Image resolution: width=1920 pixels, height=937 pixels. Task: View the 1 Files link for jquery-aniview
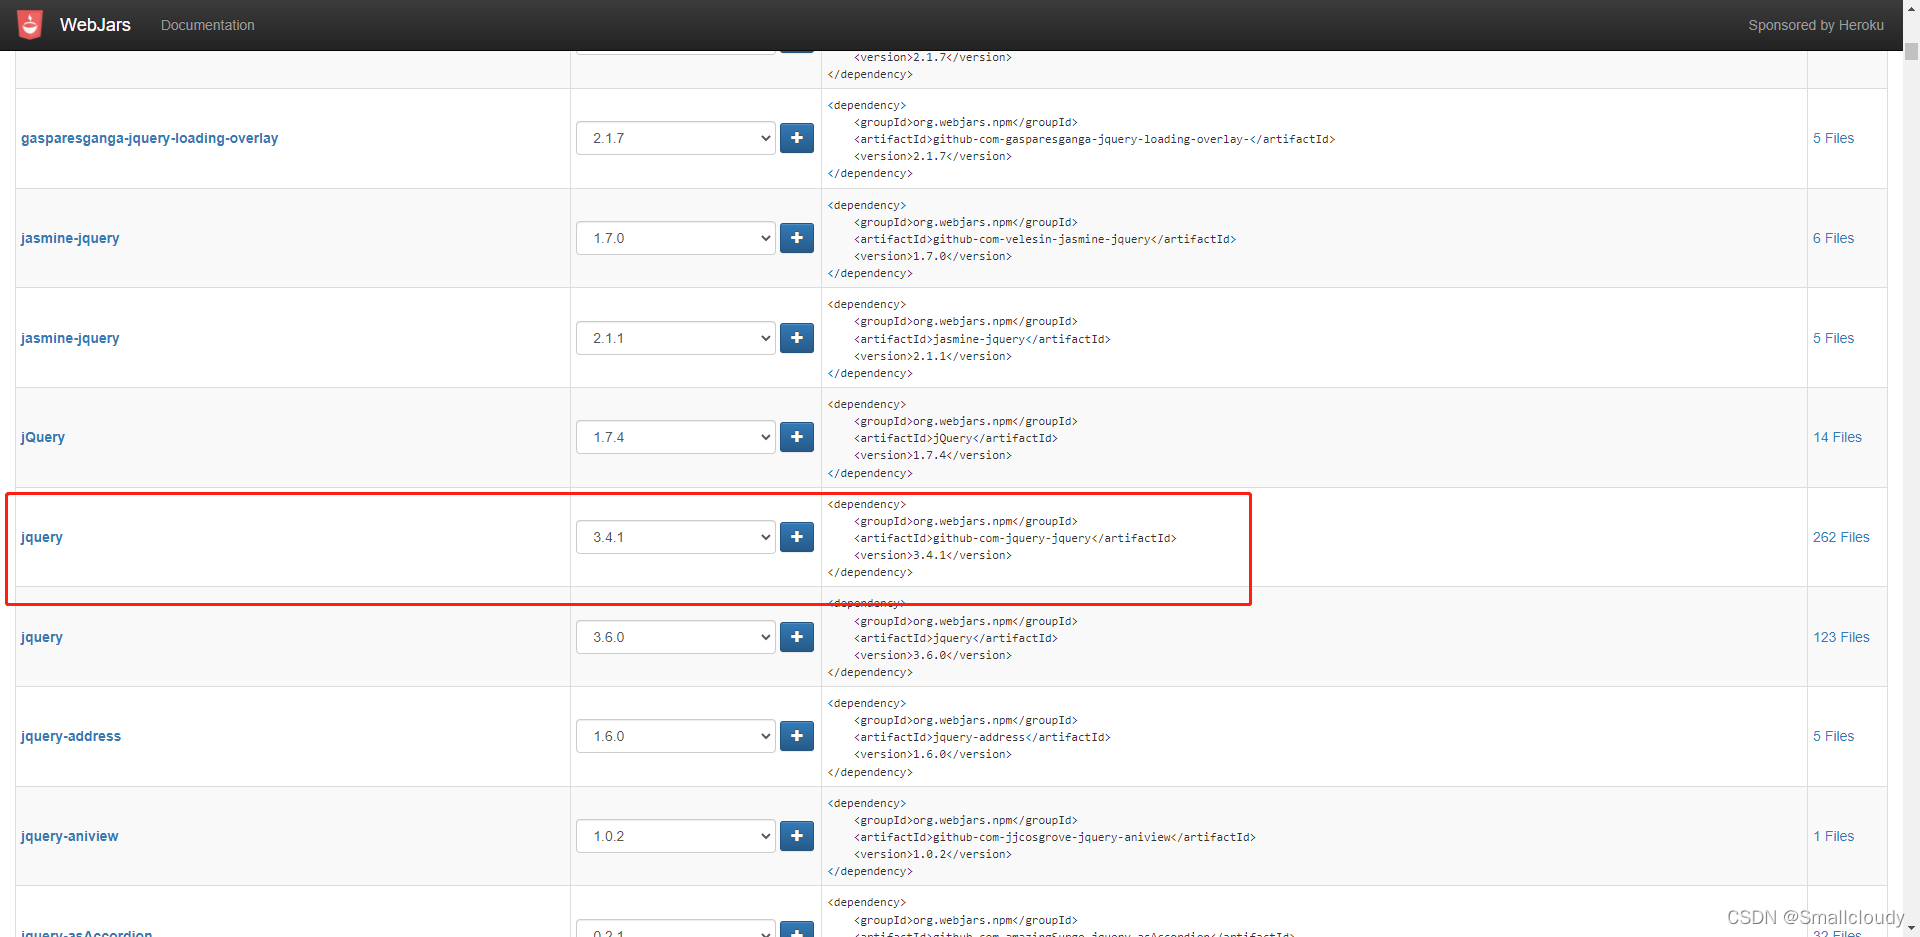click(1833, 836)
